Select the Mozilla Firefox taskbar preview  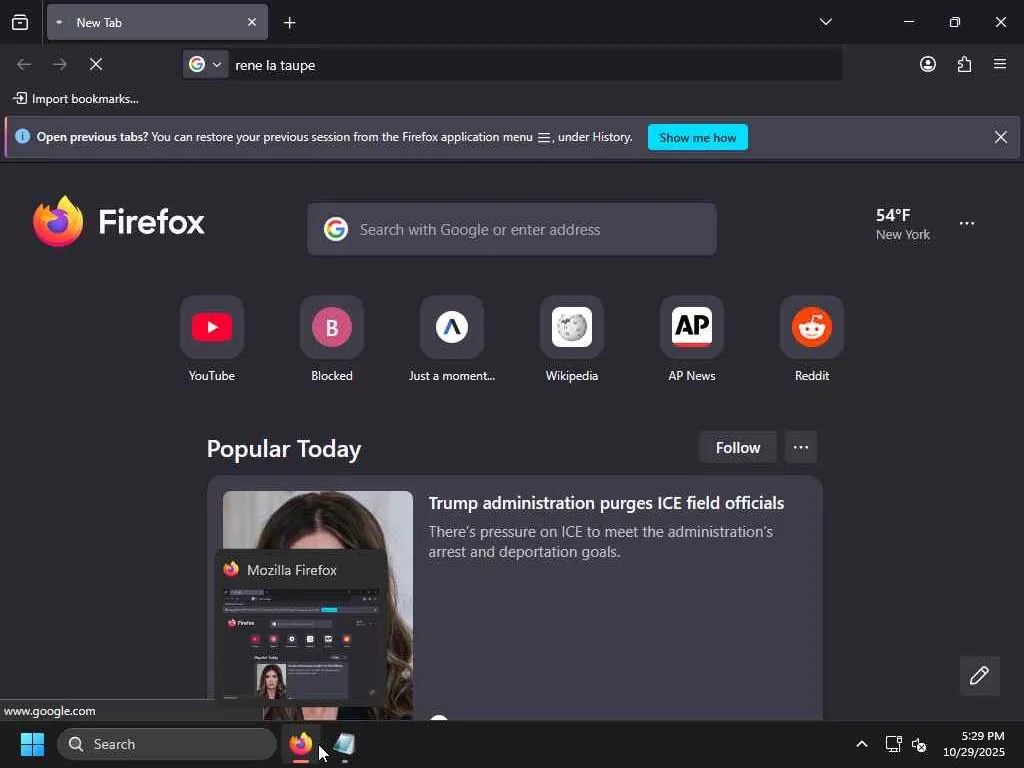(x=301, y=630)
